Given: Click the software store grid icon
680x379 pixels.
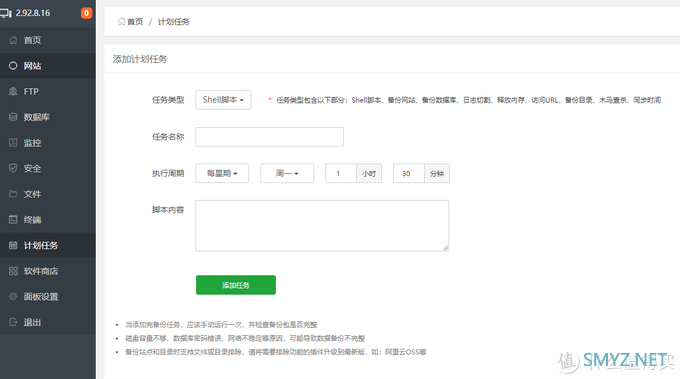Looking at the screenshot, I should pos(13,271).
